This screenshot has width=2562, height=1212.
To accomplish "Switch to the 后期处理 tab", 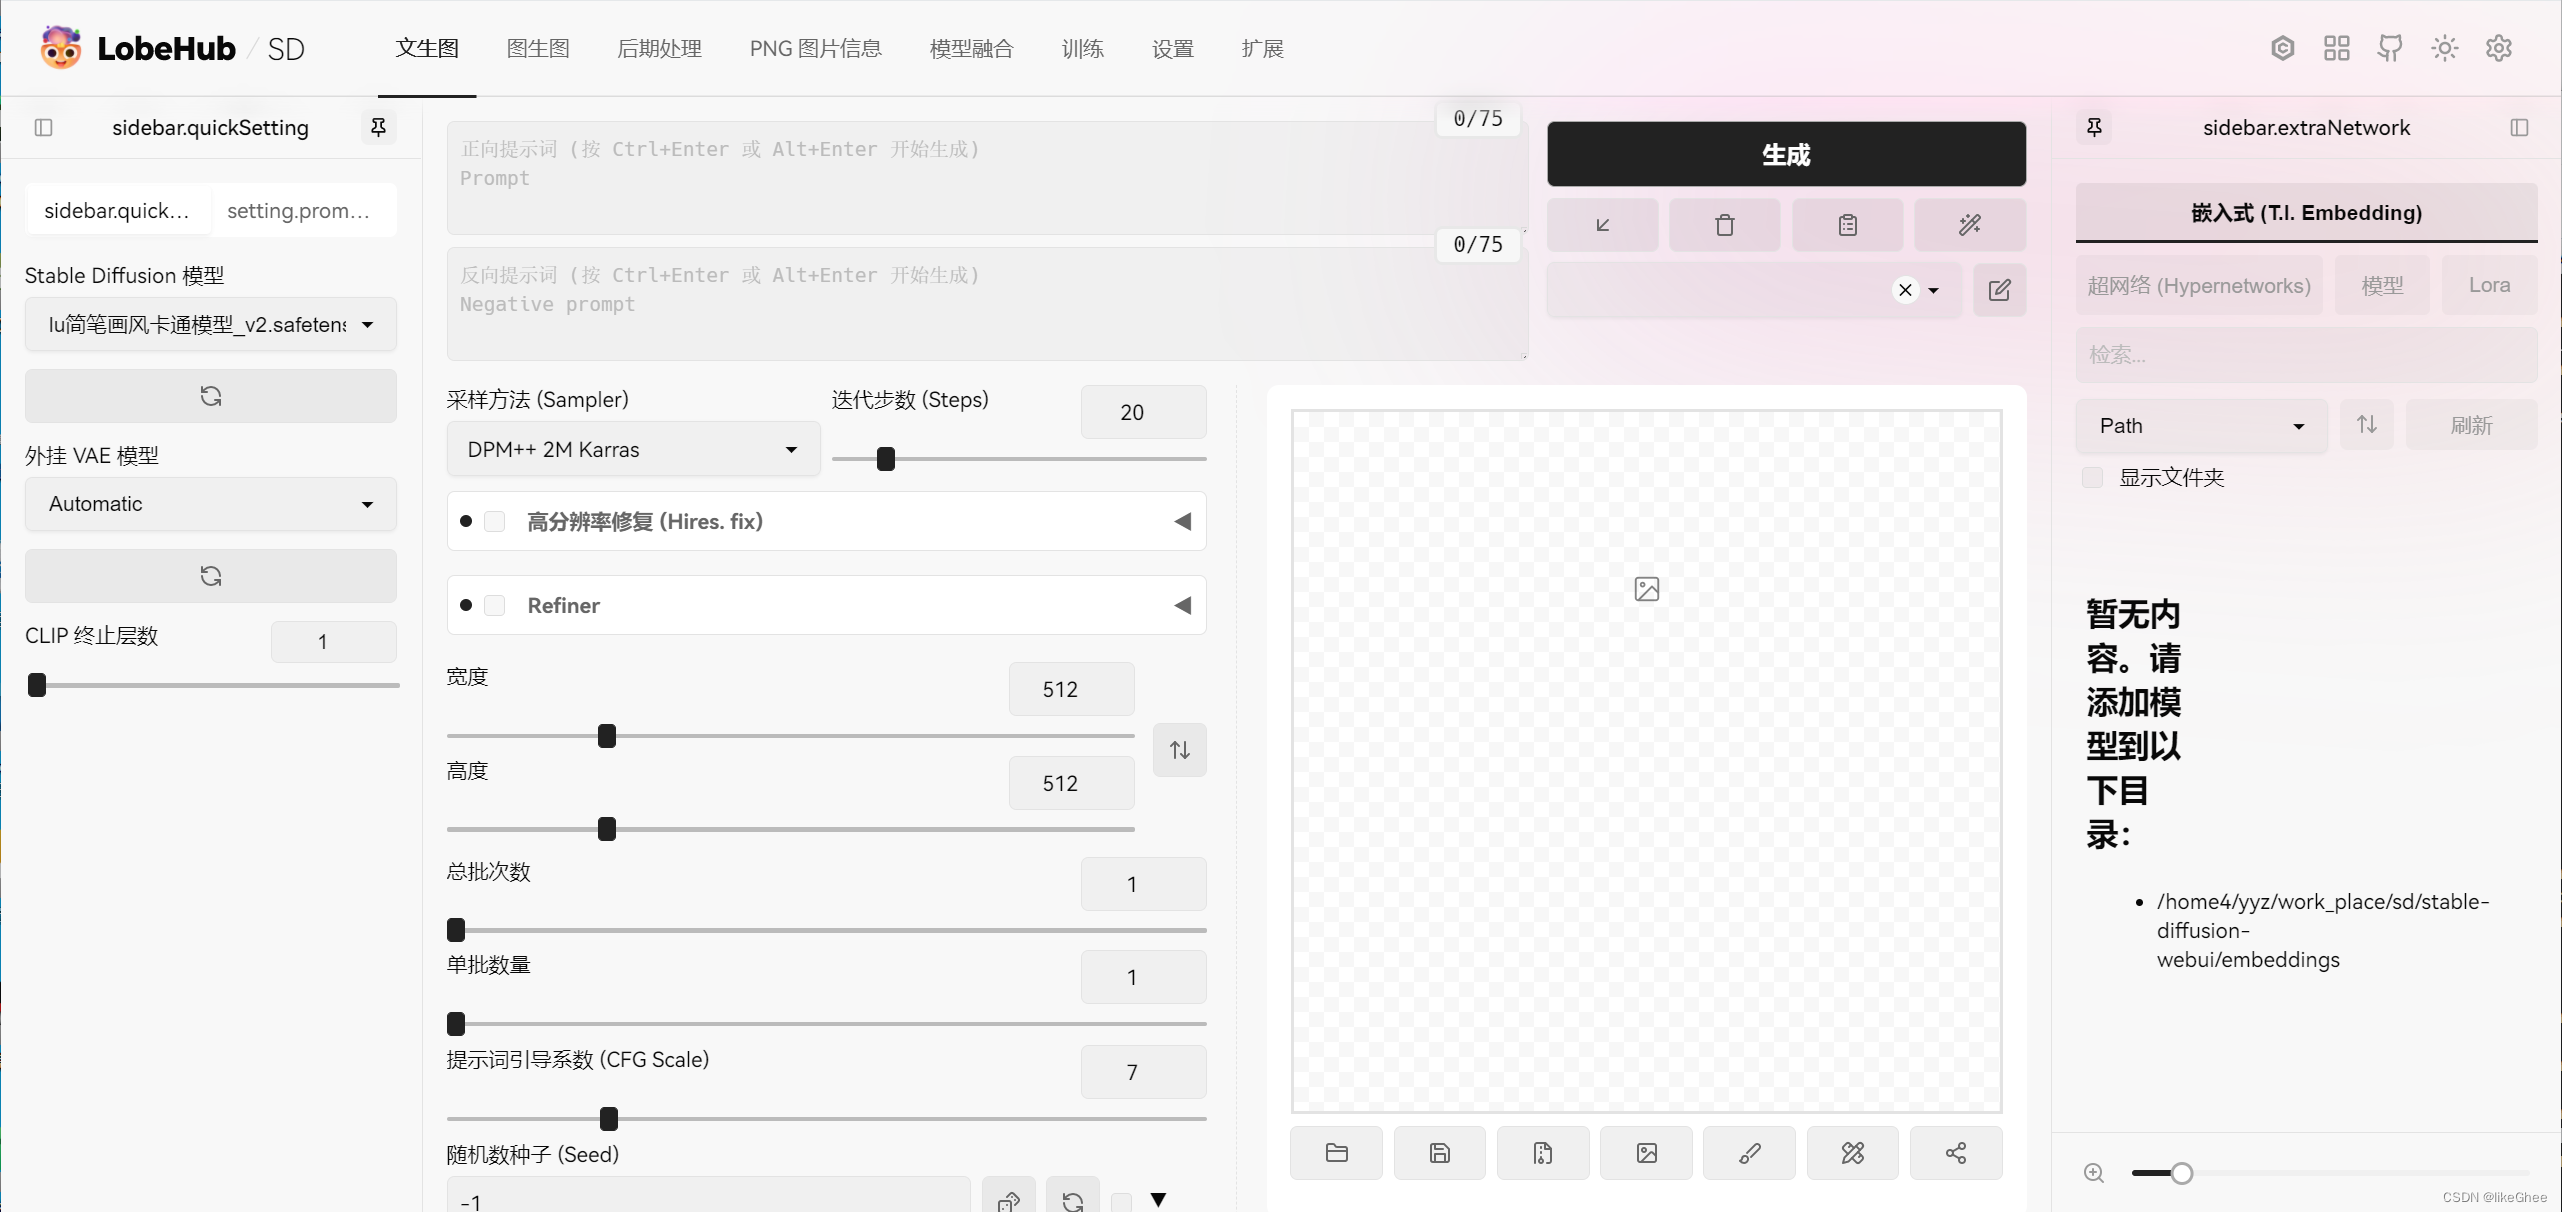I will [660, 48].
